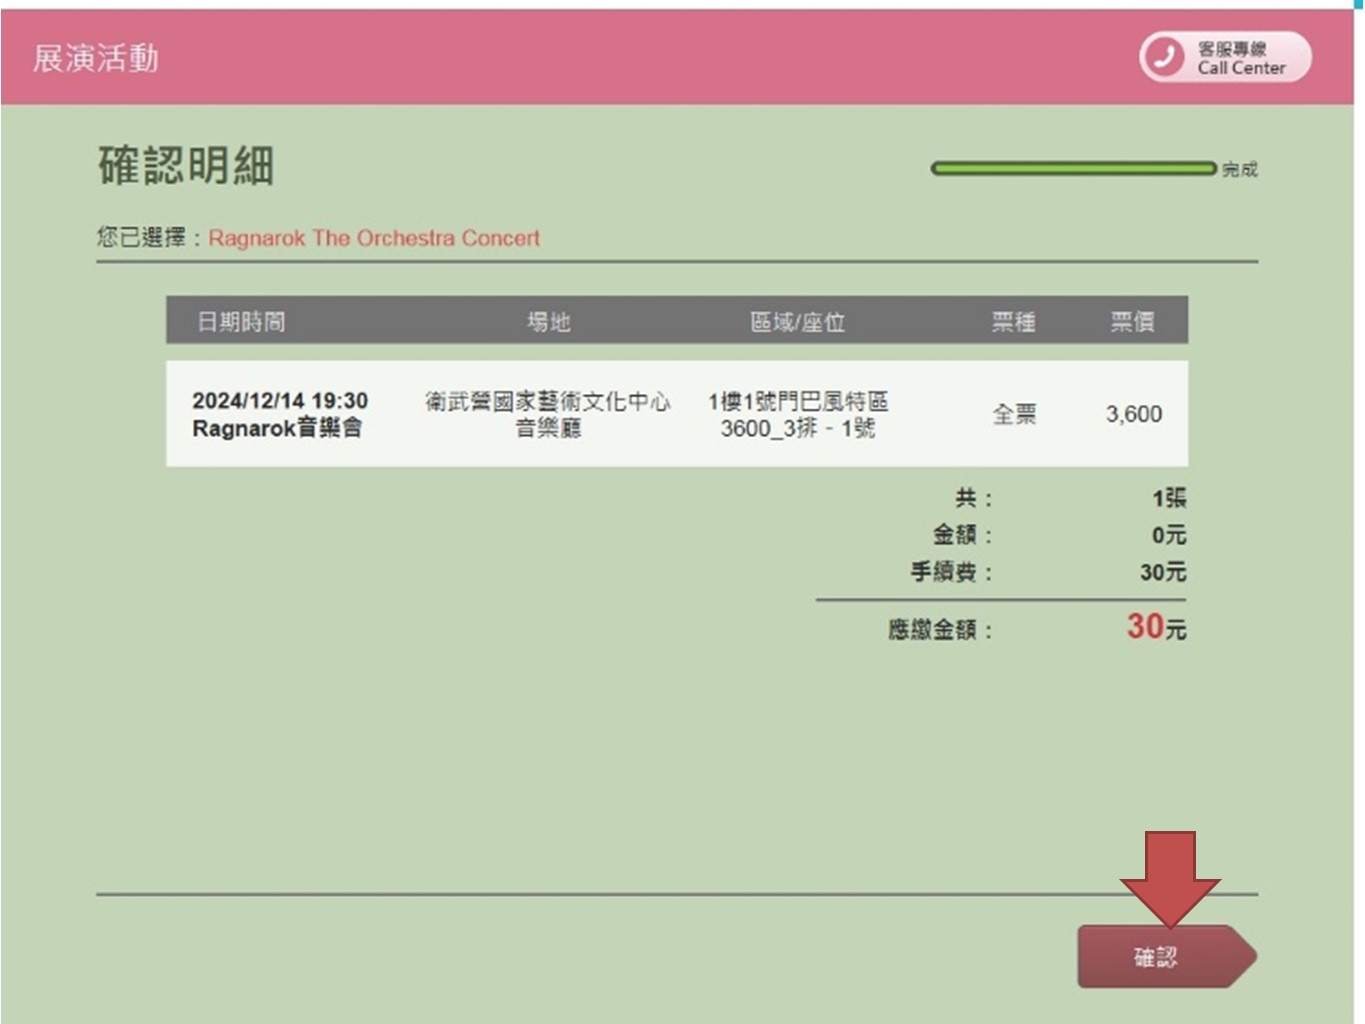1365x1024 pixels.
Task: Click the 共： count label
Action: click(973, 498)
